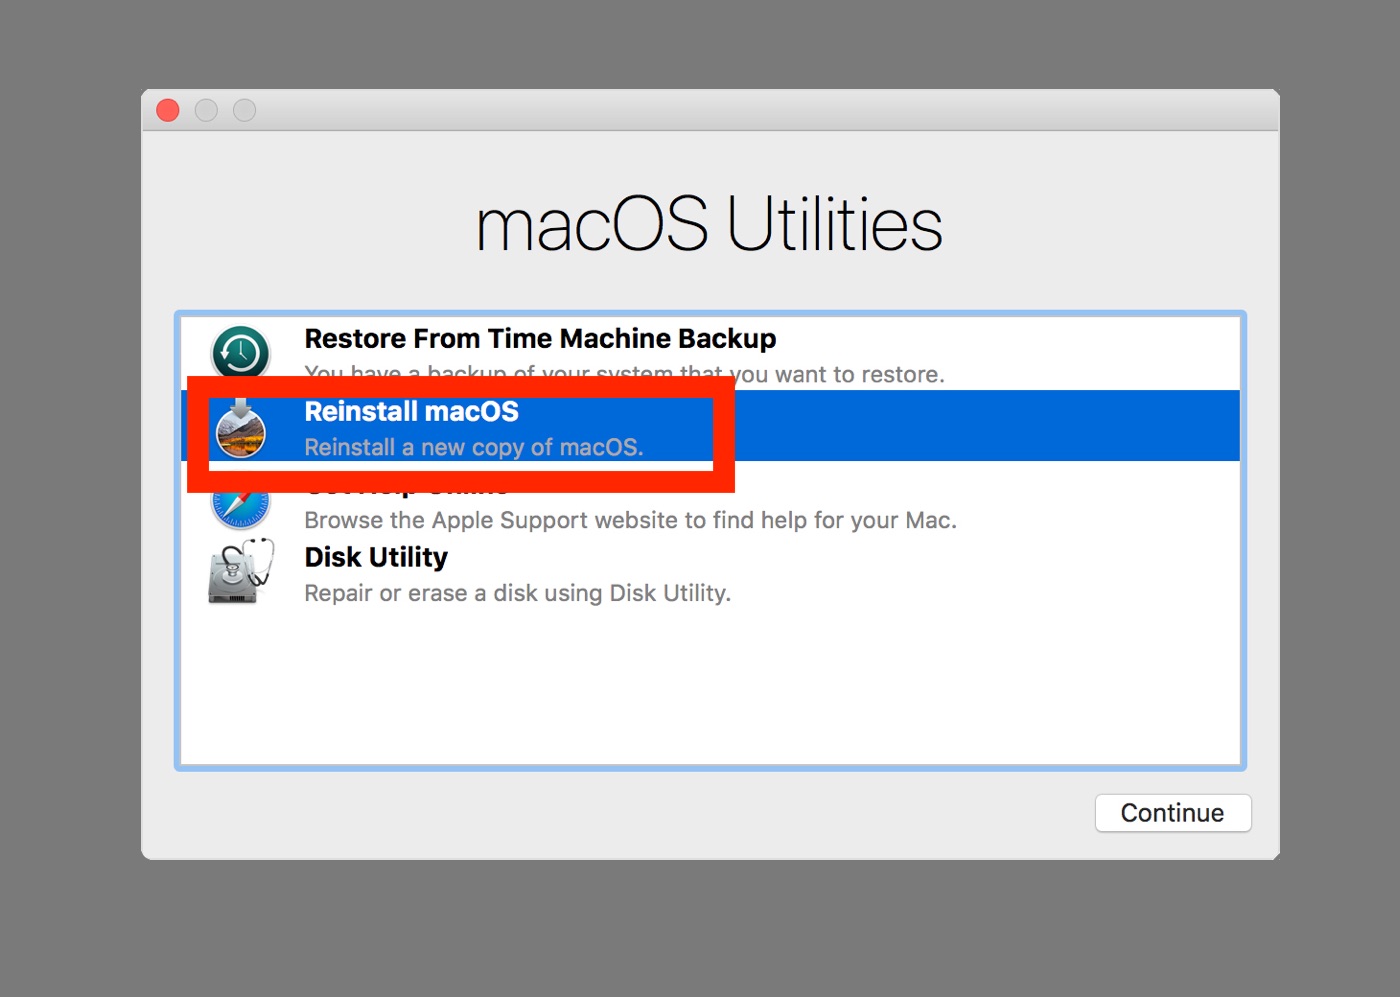Click "Reinstall a new copy of macOS" text
1400x997 pixels.
tap(473, 447)
